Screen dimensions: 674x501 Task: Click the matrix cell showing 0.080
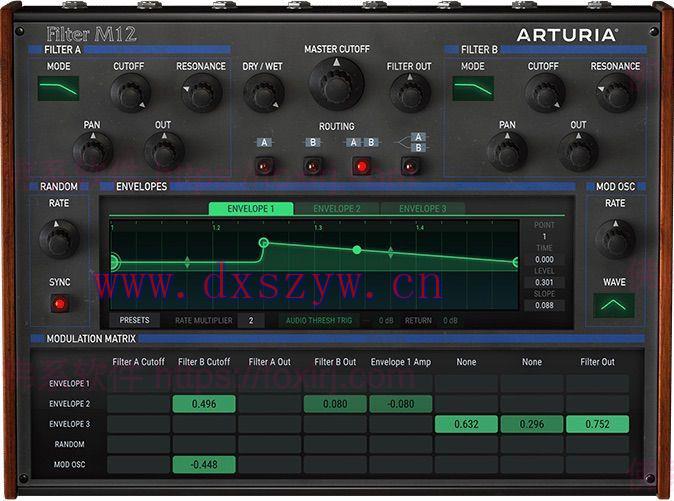[335, 404]
